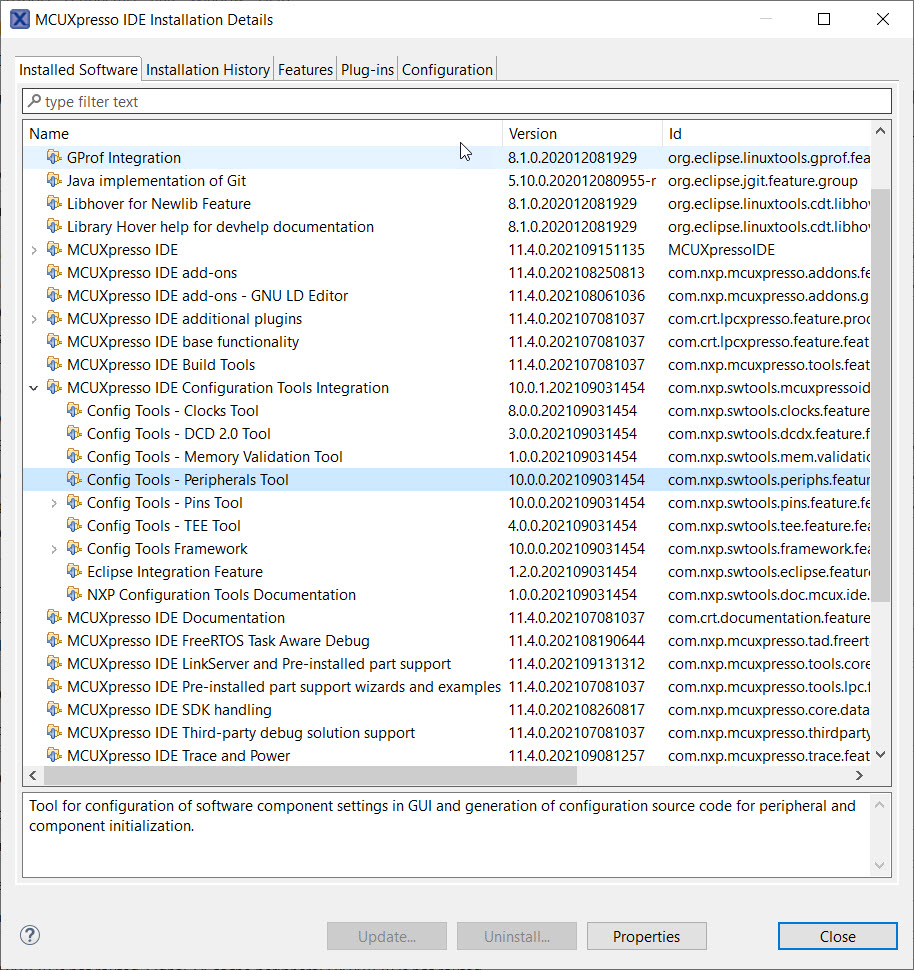Click the Java implementation of Git package icon

pos(55,180)
